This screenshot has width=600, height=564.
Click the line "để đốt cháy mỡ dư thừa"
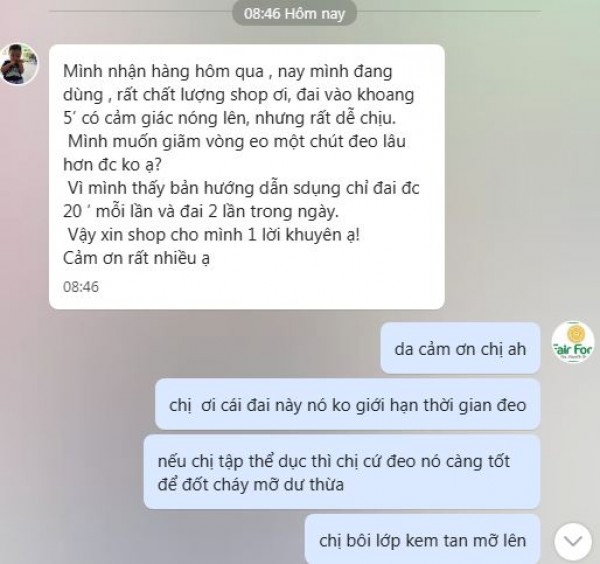[251, 484]
